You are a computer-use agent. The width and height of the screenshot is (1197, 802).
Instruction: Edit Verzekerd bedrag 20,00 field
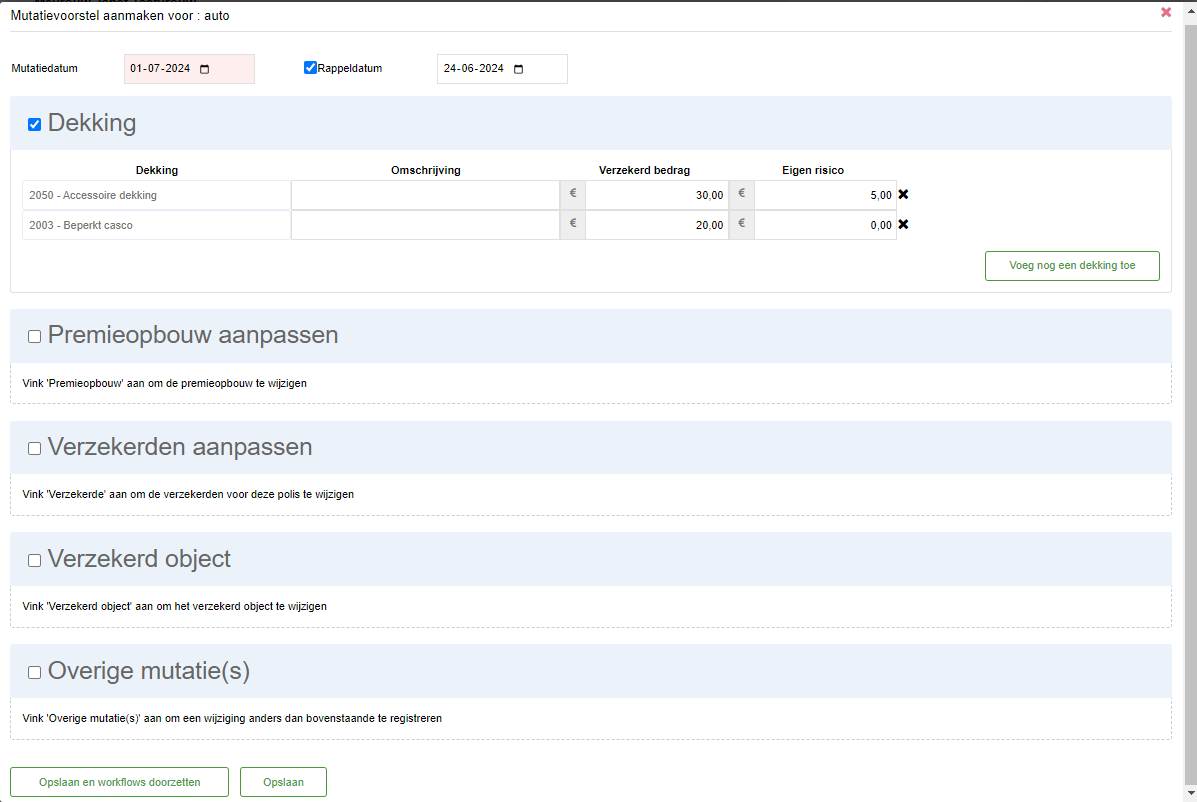tap(657, 225)
